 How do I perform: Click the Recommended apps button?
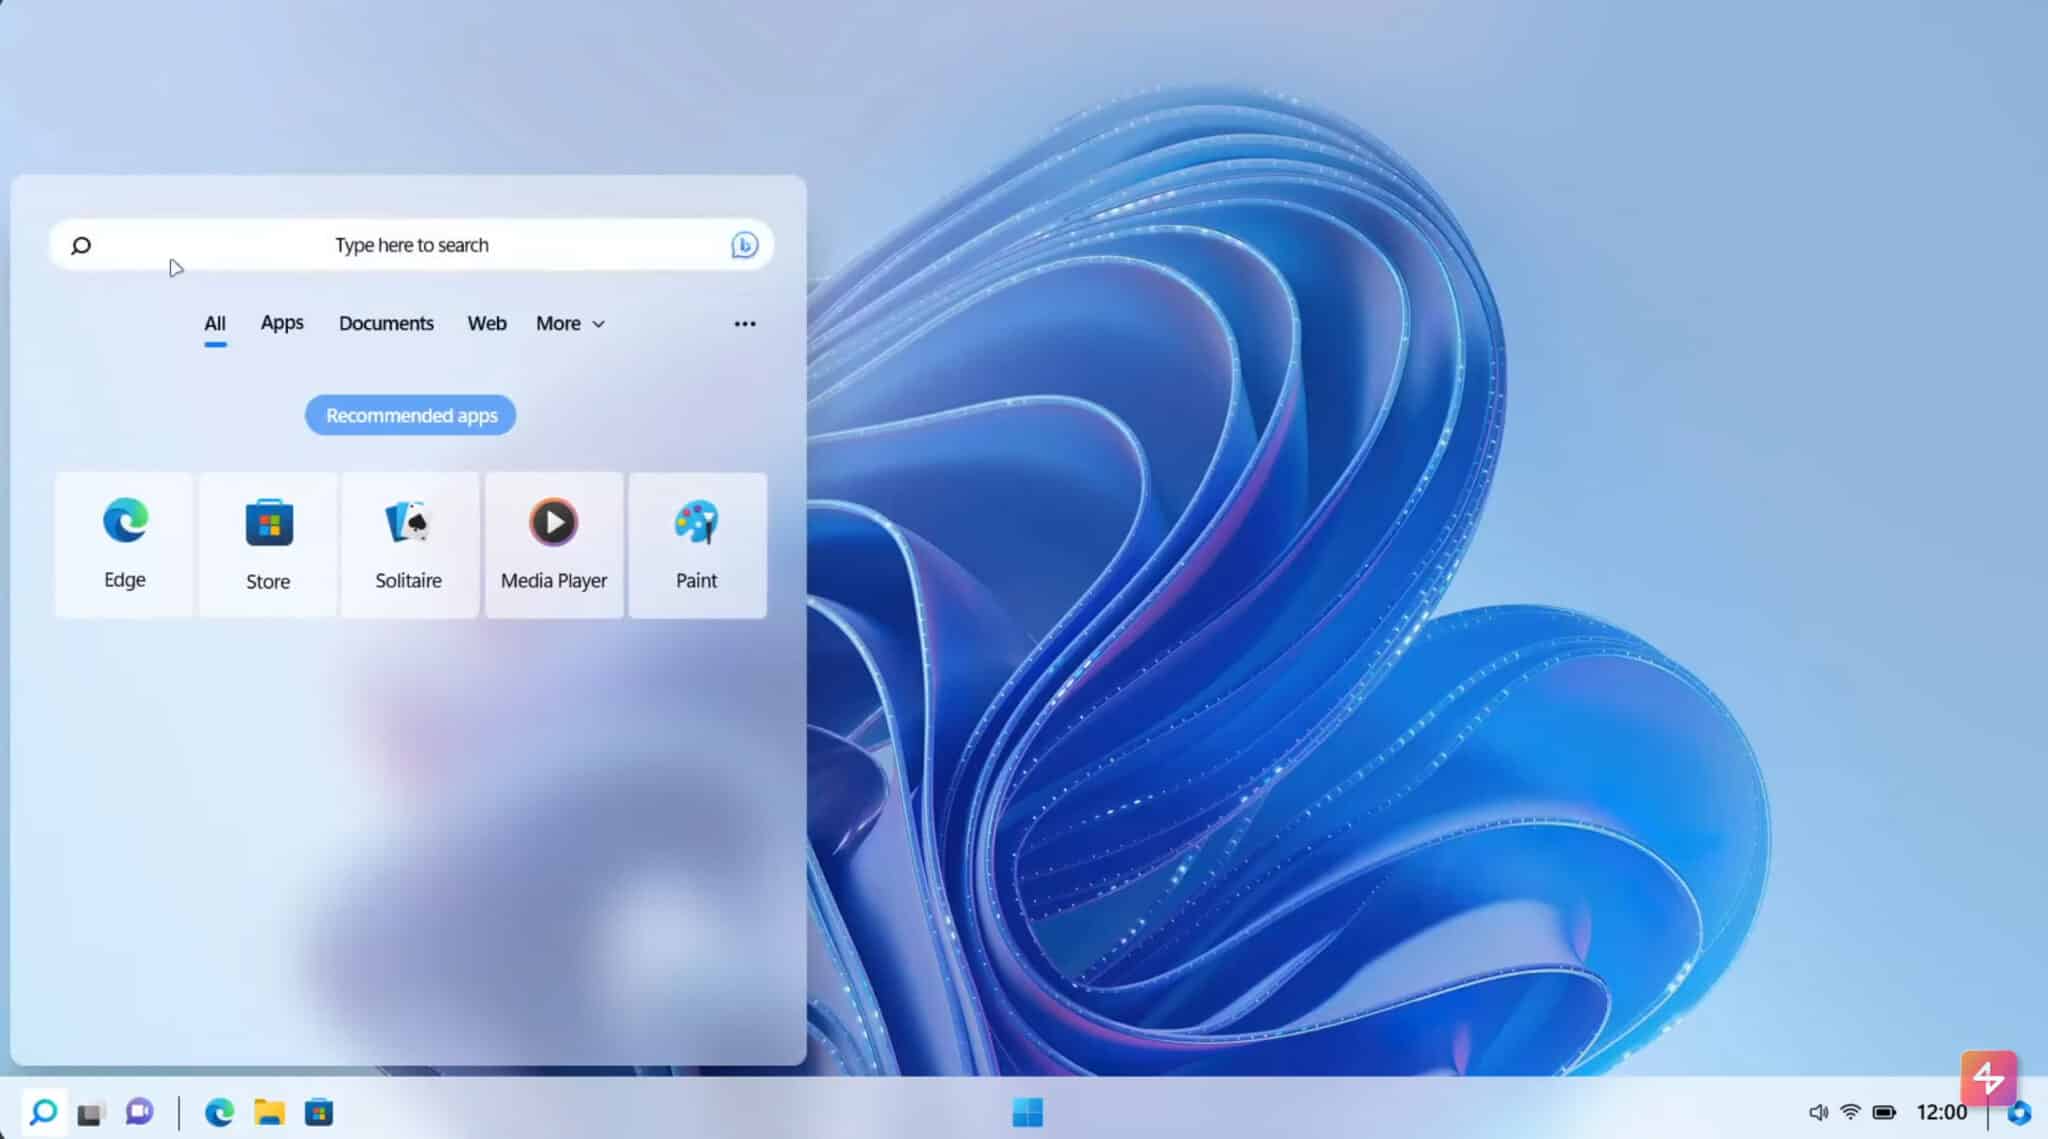pos(409,415)
